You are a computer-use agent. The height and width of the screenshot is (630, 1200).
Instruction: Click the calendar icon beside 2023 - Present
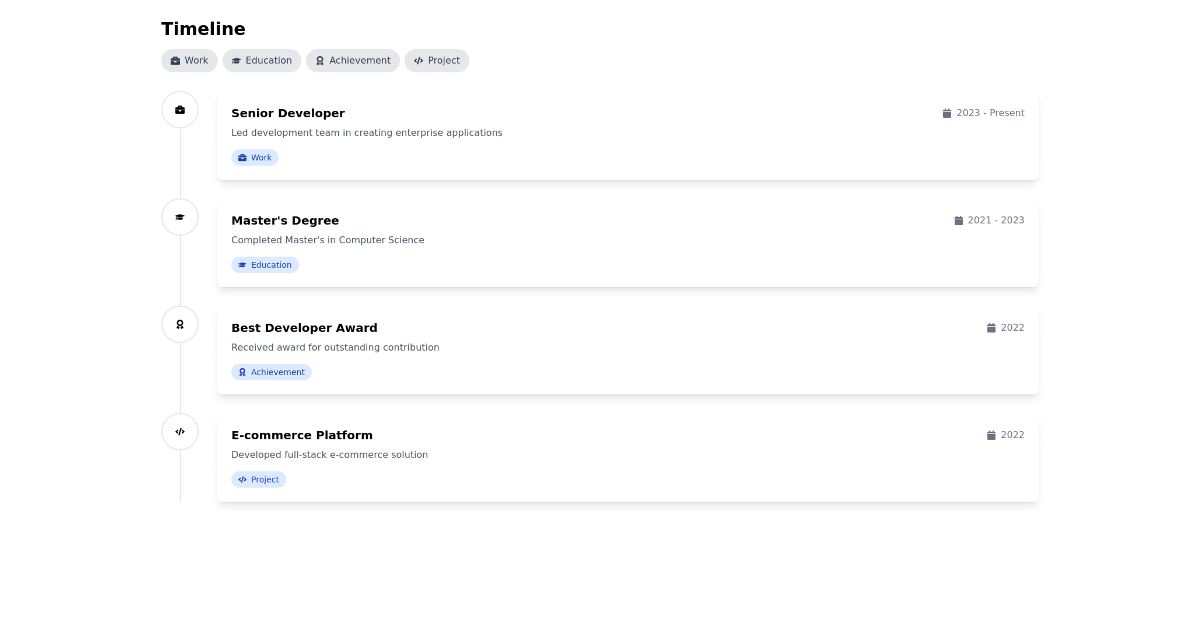[947, 113]
